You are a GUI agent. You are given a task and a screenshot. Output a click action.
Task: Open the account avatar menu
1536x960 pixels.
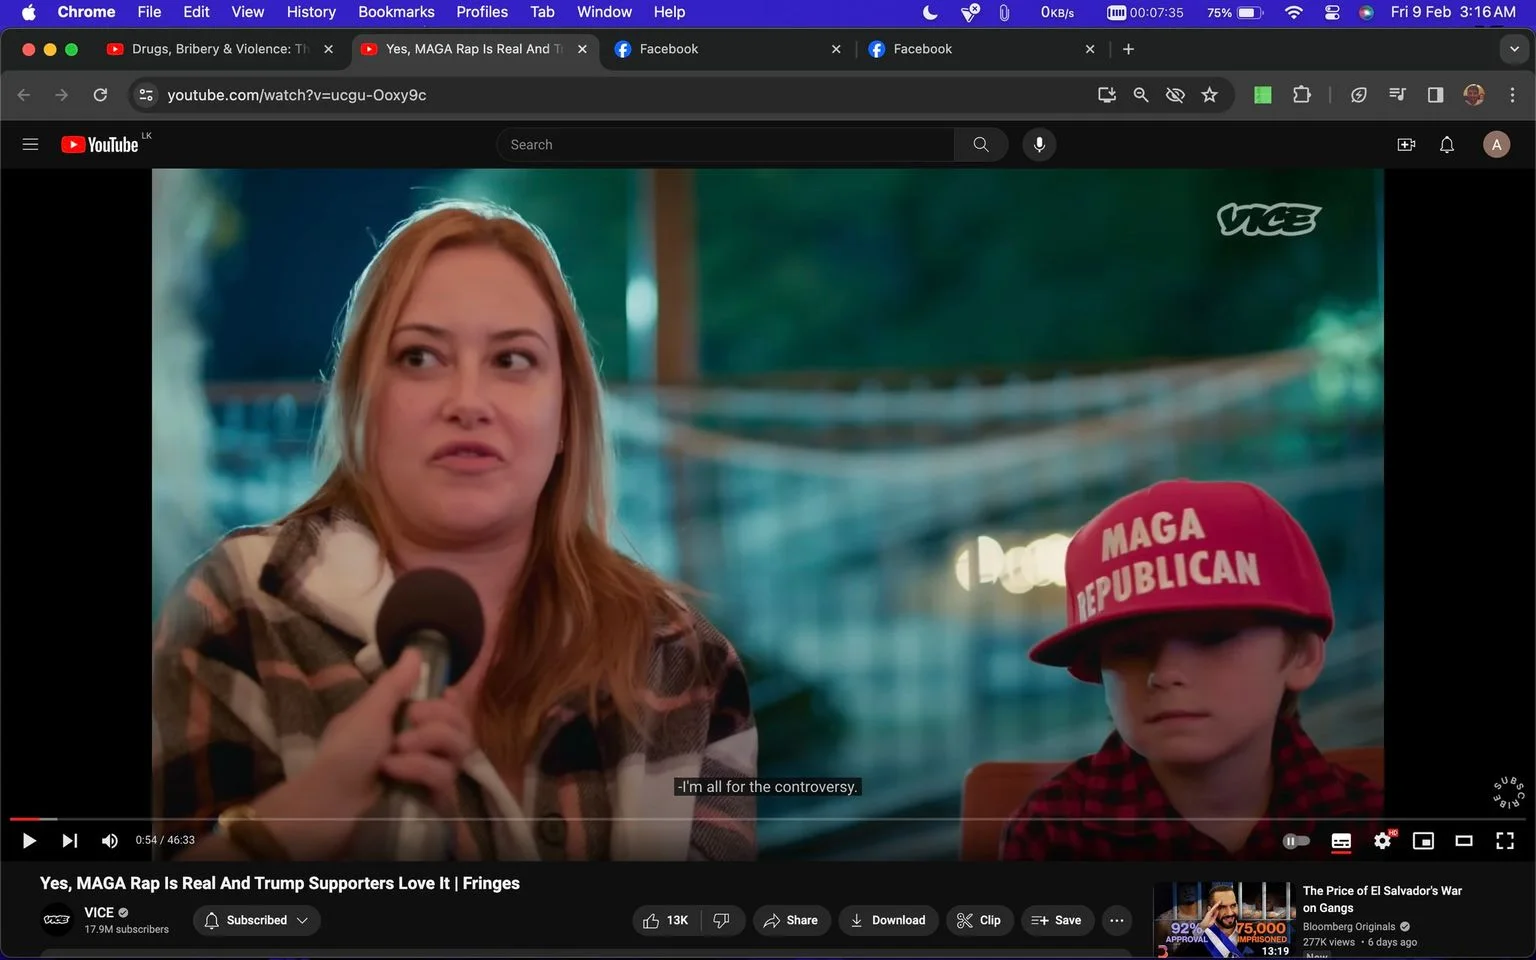[1496, 145]
